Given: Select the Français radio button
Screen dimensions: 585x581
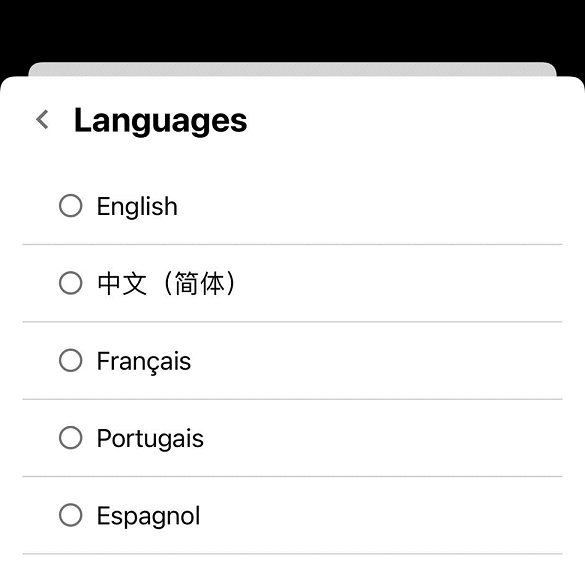Looking at the screenshot, I should (71, 360).
